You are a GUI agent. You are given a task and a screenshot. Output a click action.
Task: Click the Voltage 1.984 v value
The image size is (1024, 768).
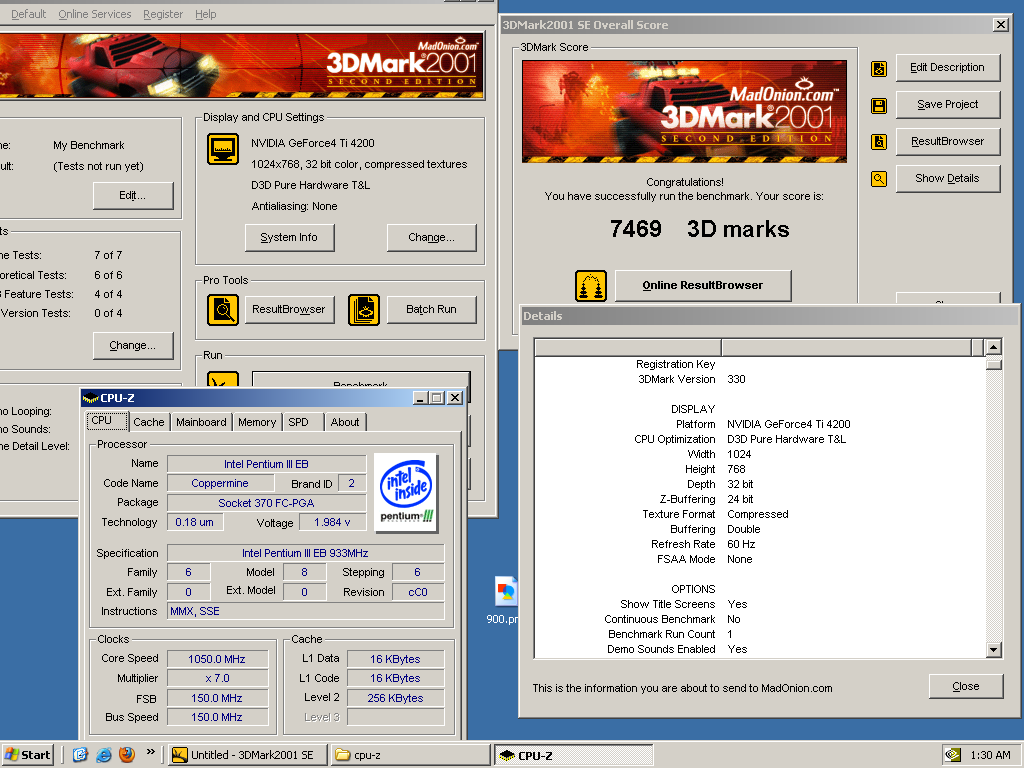[332, 522]
